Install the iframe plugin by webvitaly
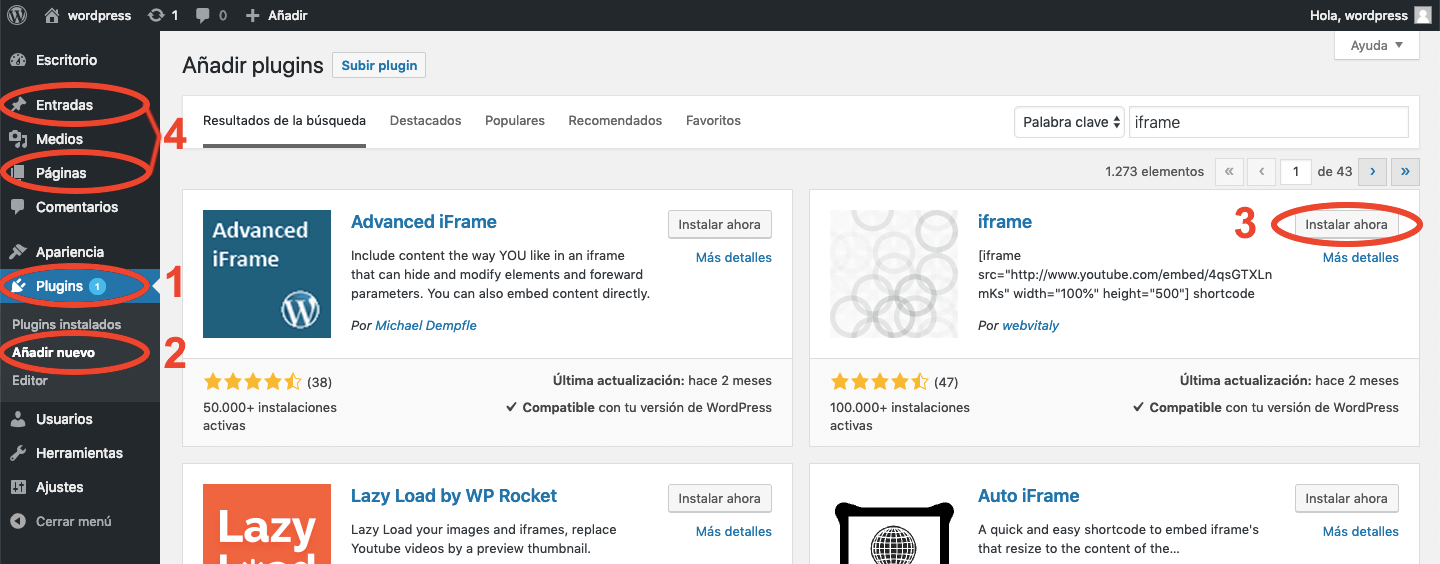 1346,225
